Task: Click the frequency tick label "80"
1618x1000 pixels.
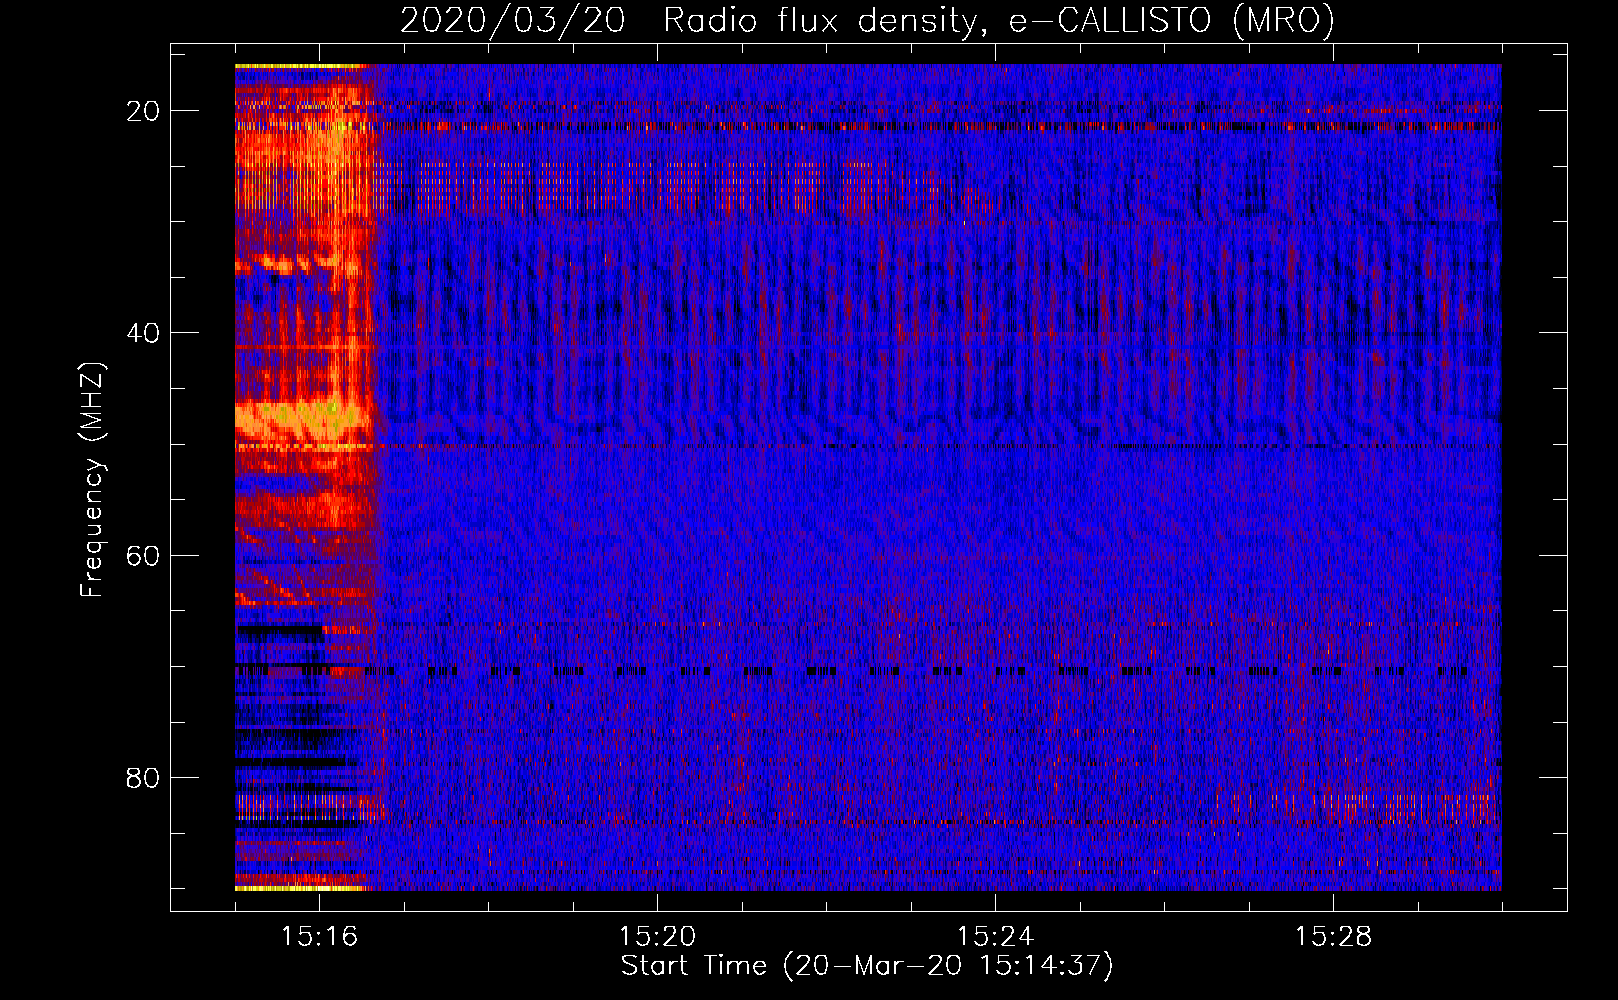Action: click(x=143, y=777)
